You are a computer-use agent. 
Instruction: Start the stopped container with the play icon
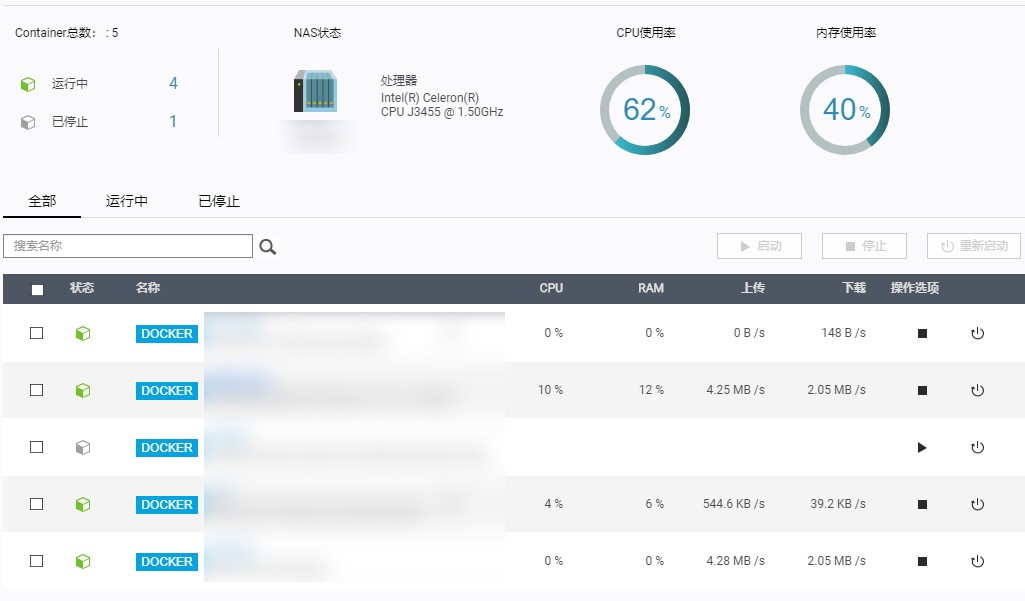click(x=922, y=448)
